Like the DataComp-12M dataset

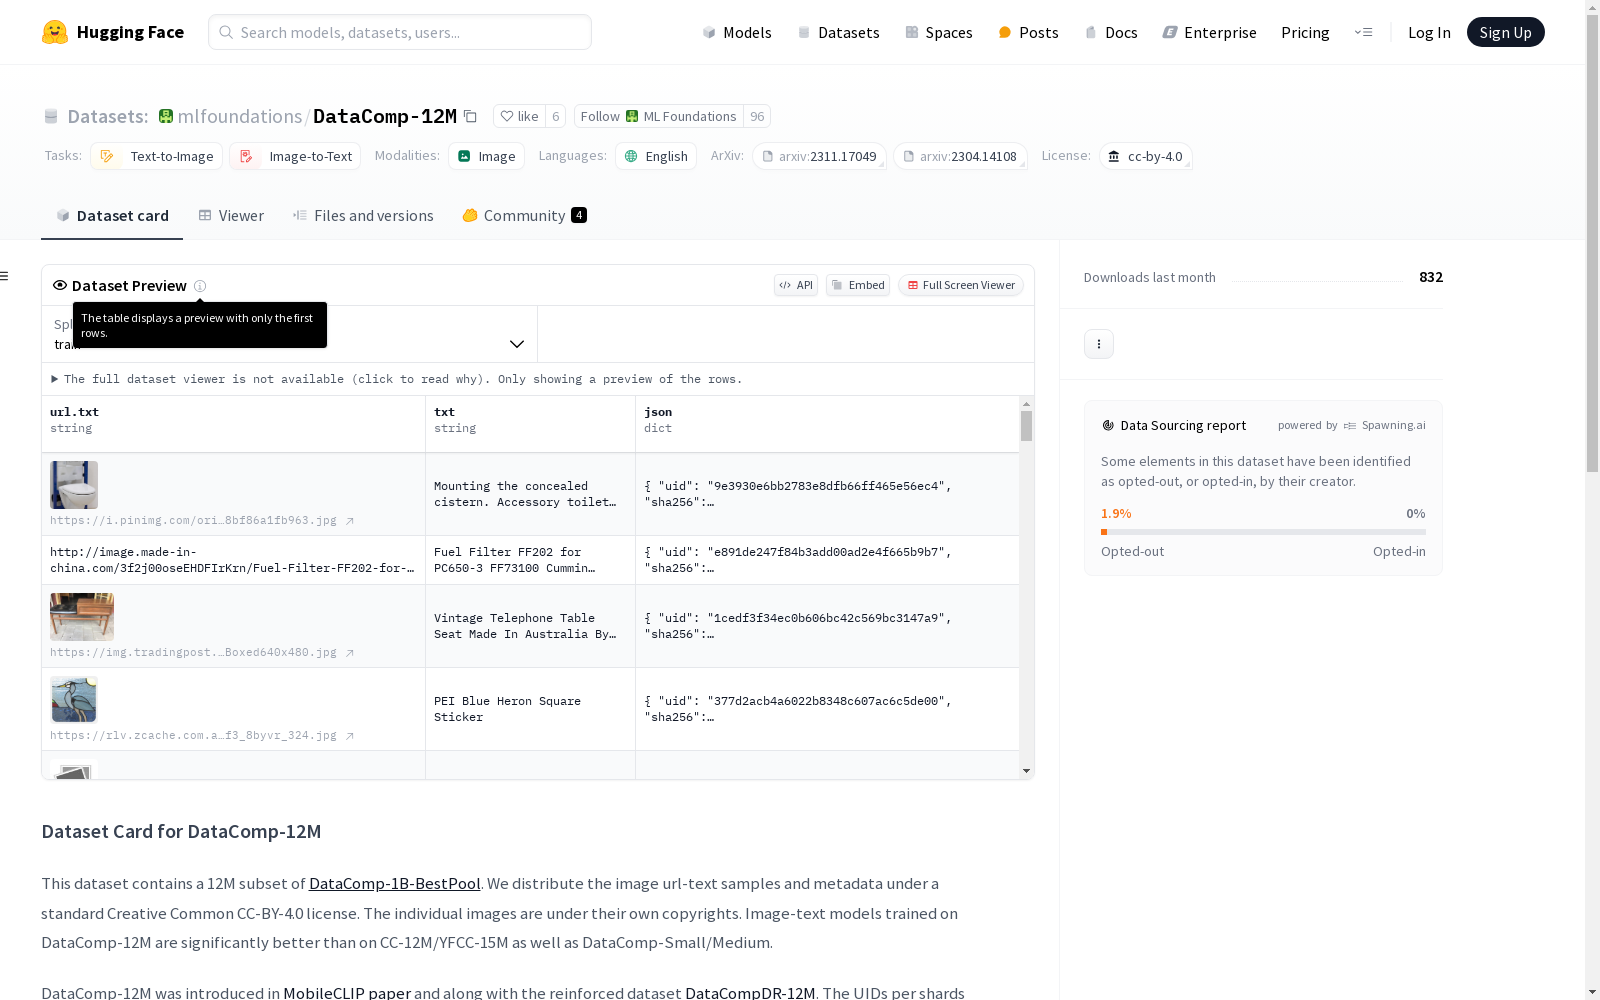tap(519, 117)
